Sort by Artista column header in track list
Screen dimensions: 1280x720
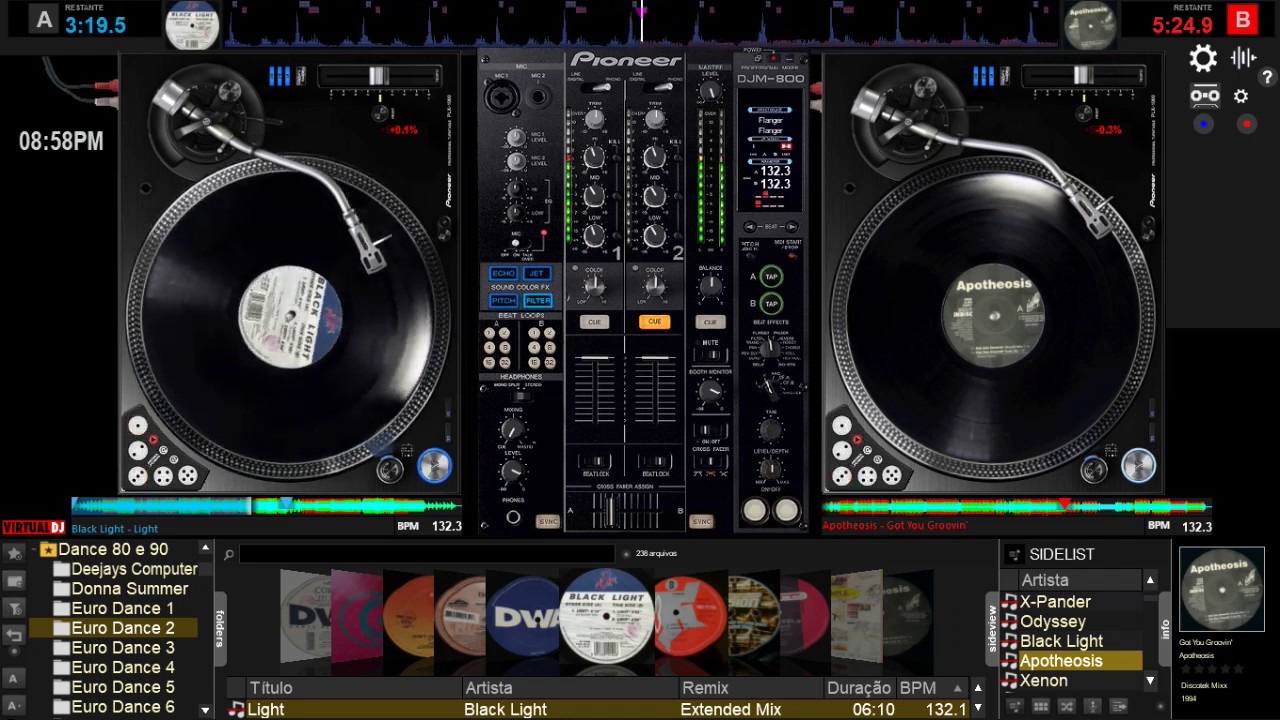(x=570, y=688)
